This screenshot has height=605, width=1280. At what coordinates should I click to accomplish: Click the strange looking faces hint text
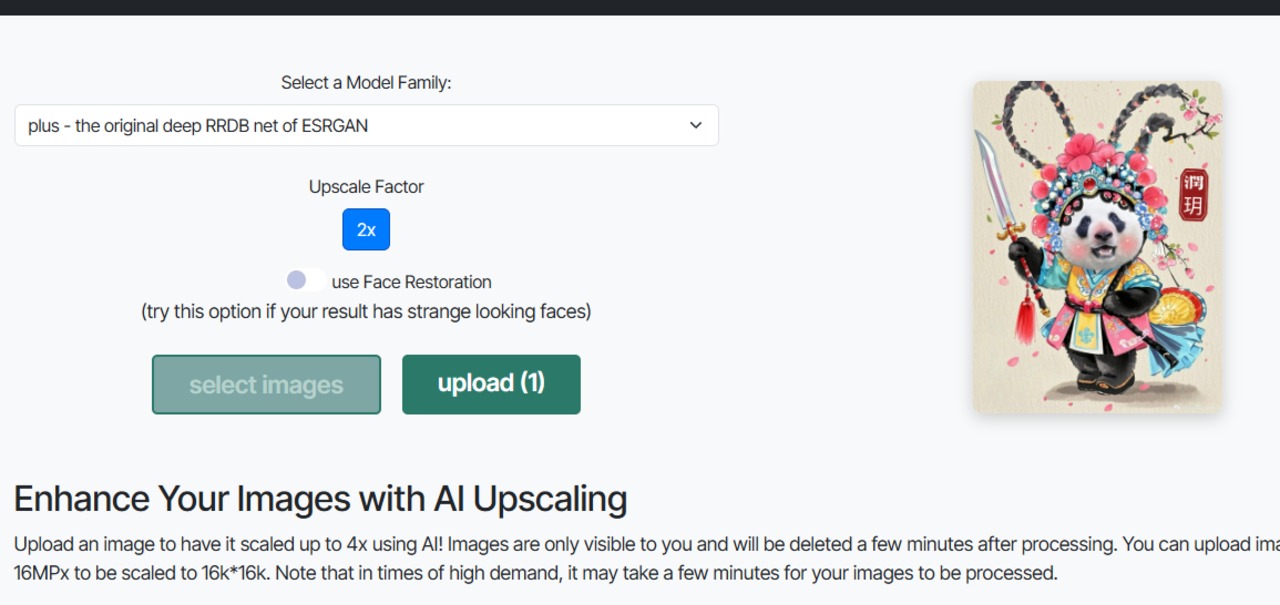[x=366, y=311]
